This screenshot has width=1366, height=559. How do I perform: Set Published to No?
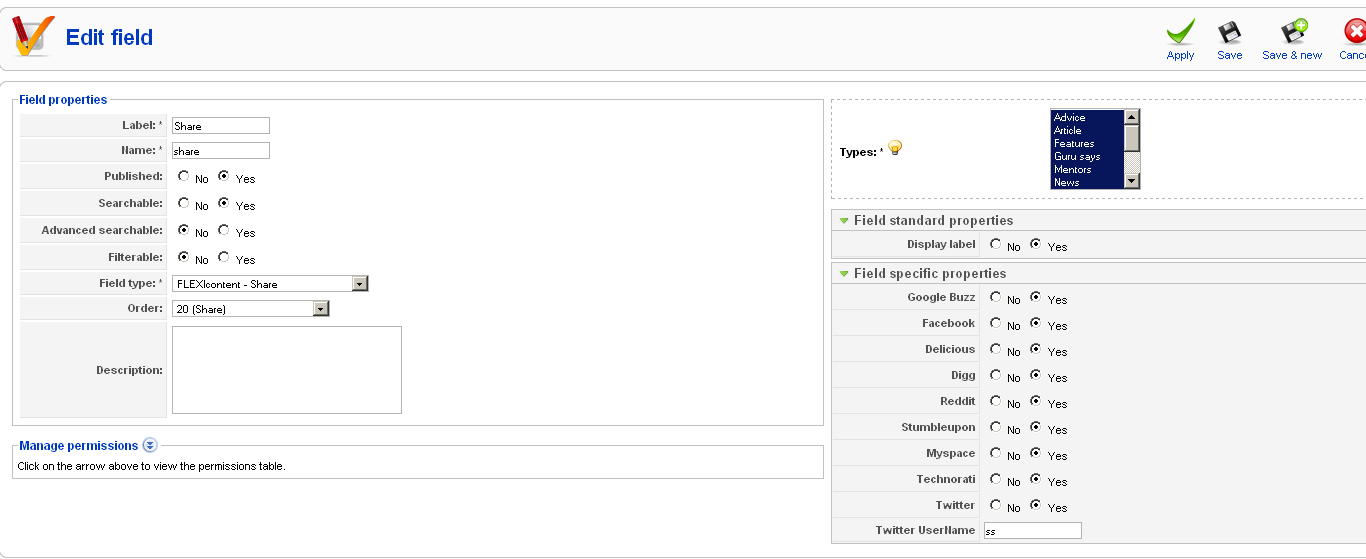184,176
